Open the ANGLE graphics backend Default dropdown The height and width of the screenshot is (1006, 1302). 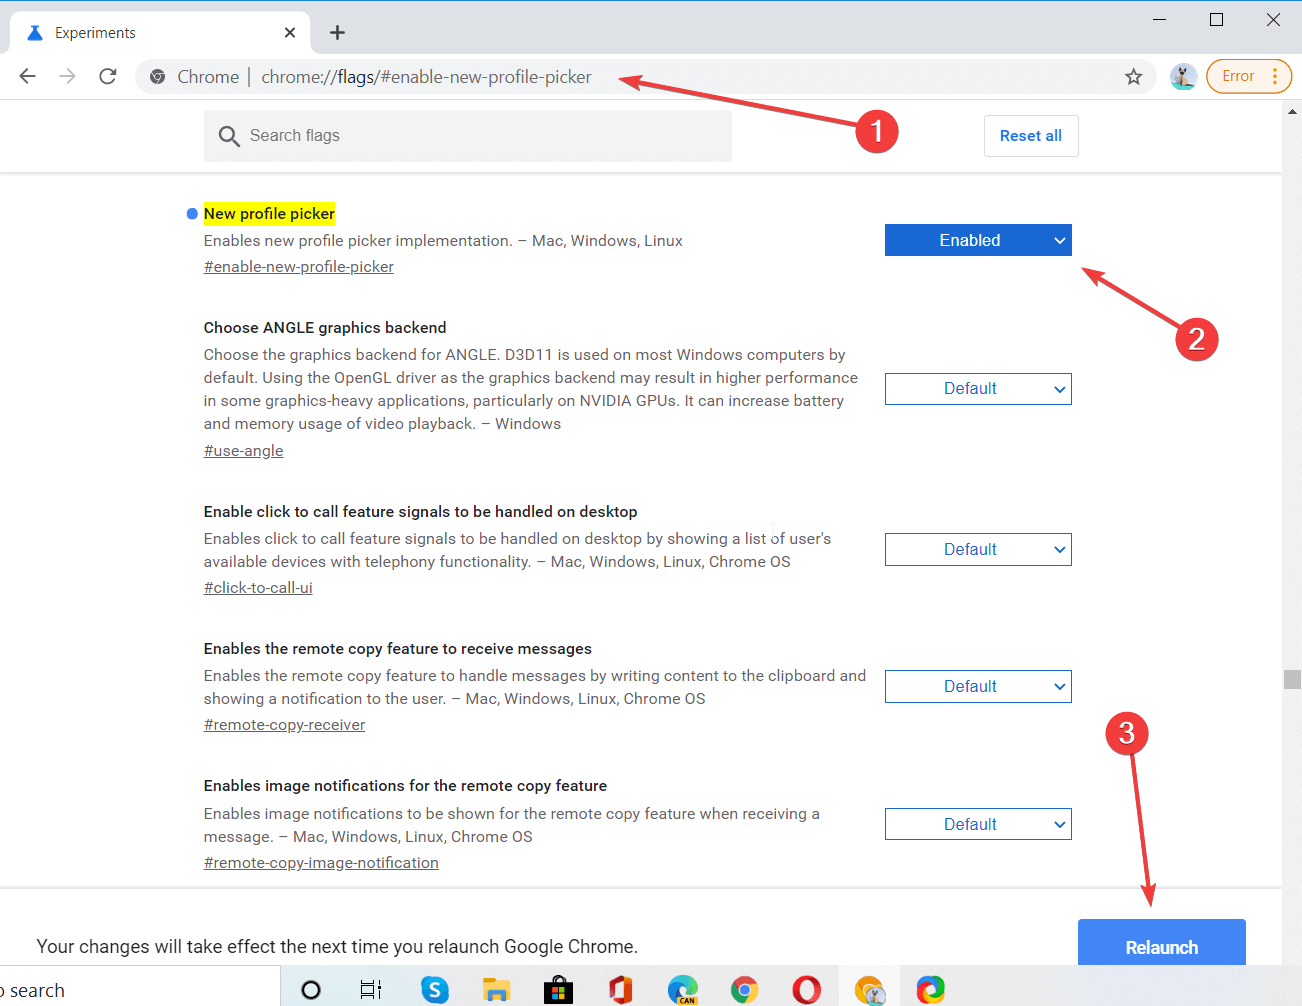(x=978, y=389)
